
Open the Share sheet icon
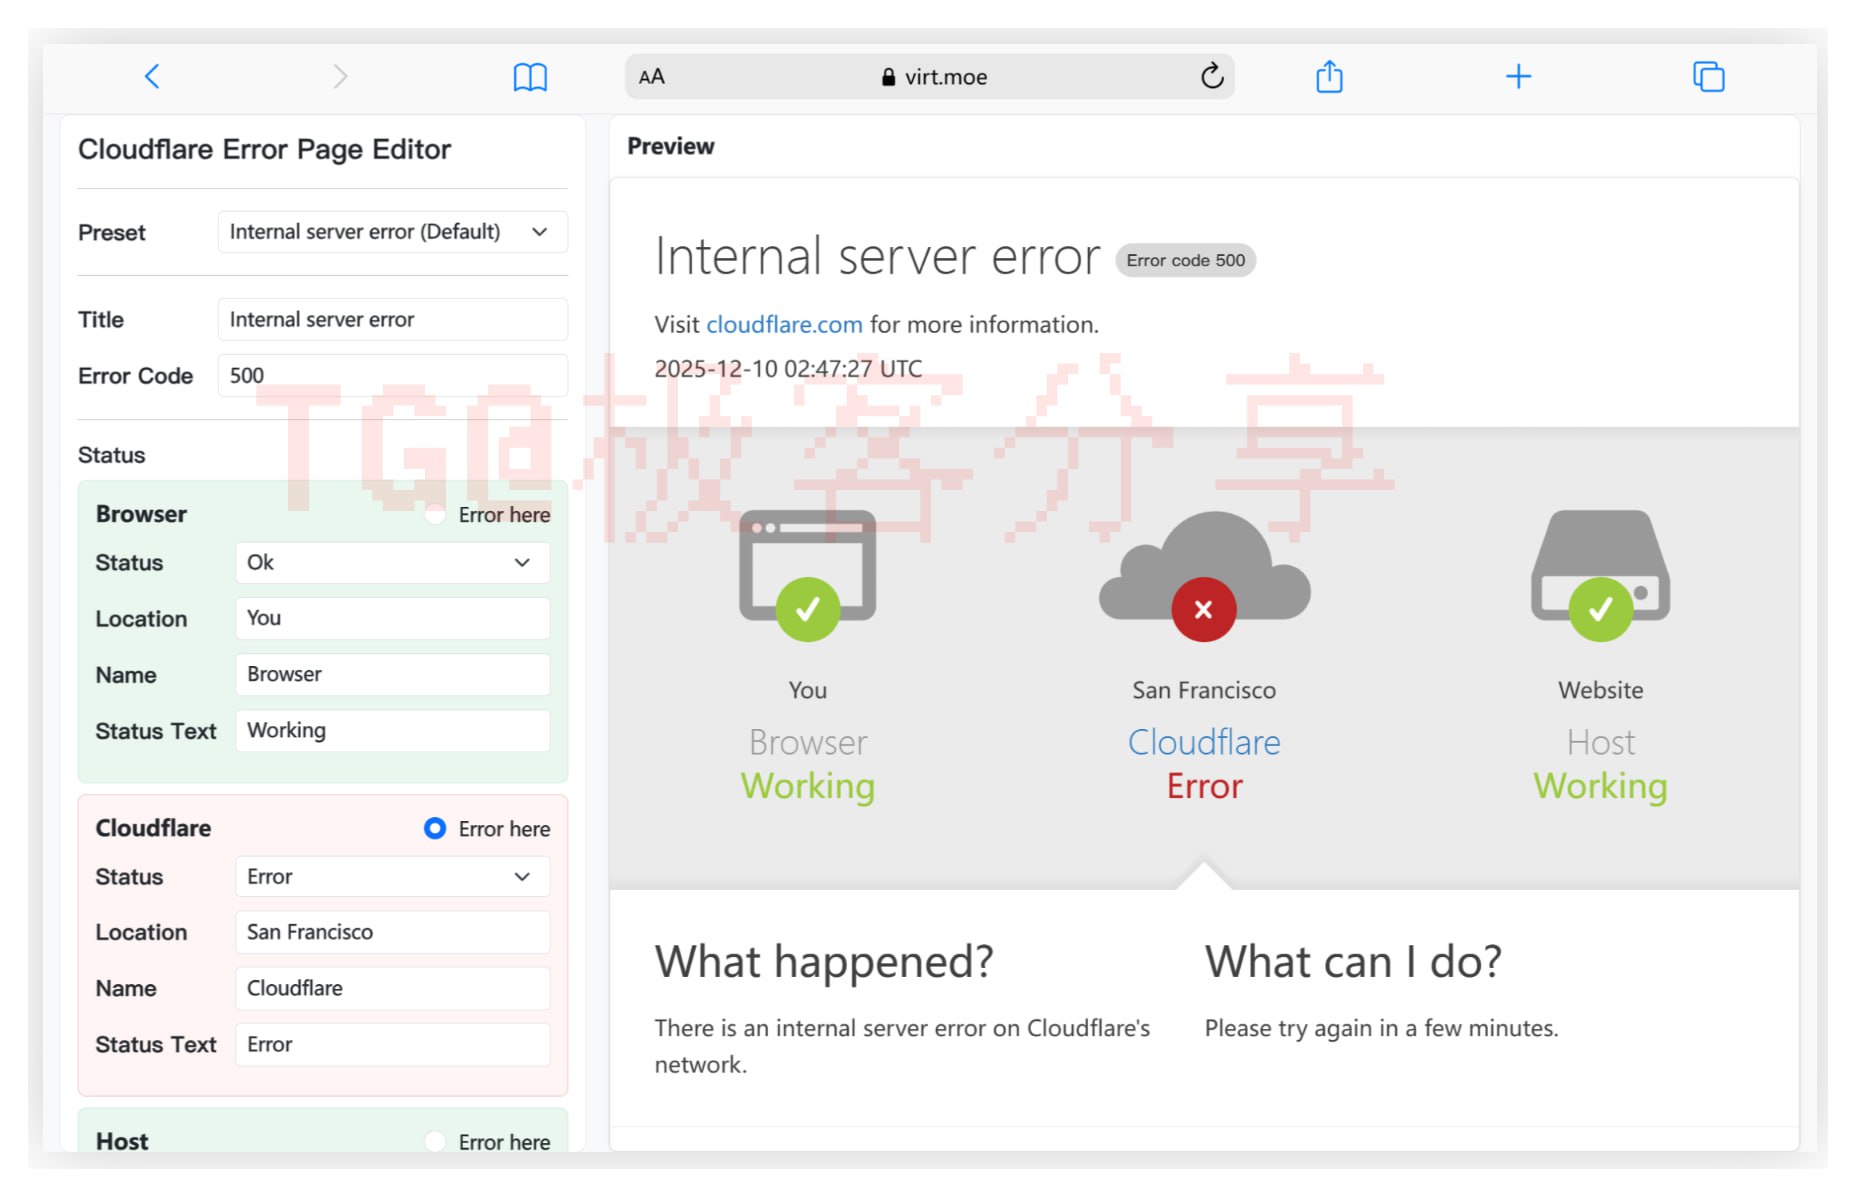click(x=1328, y=77)
